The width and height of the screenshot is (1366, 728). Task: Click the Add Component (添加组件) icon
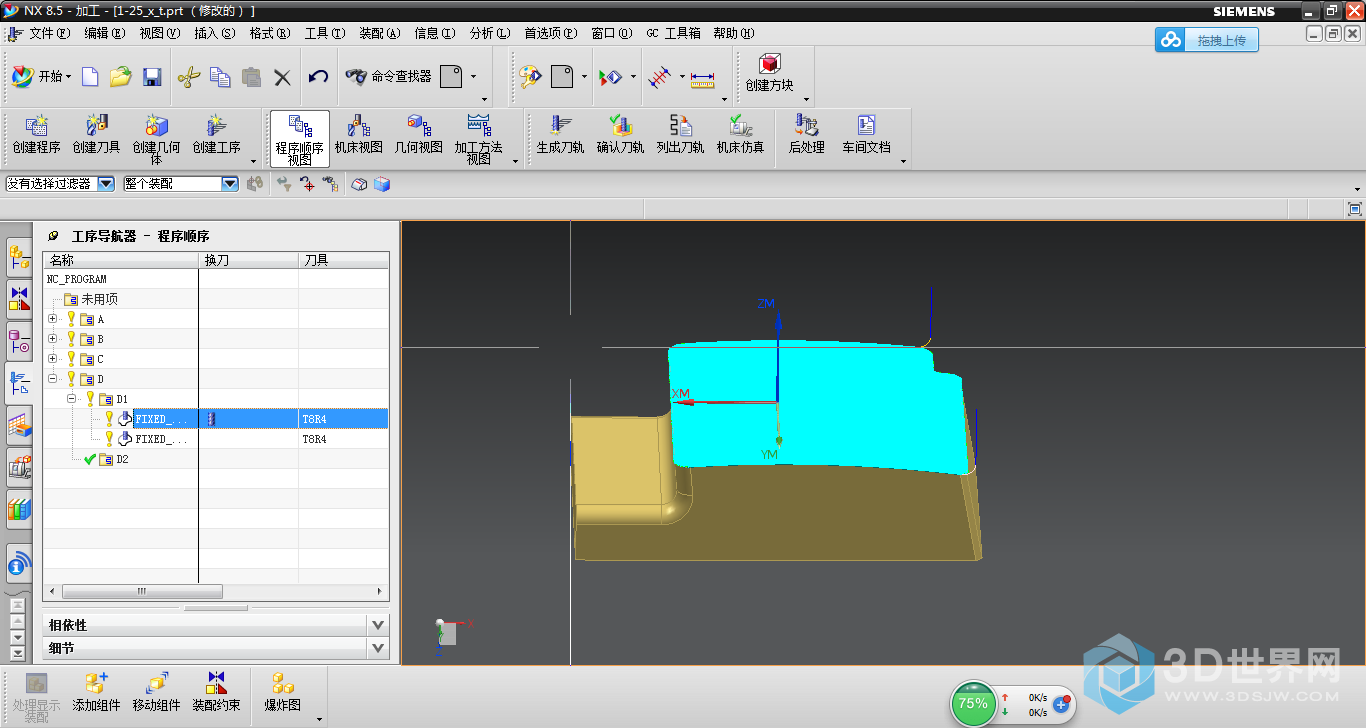pyautogui.click(x=96, y=692)
